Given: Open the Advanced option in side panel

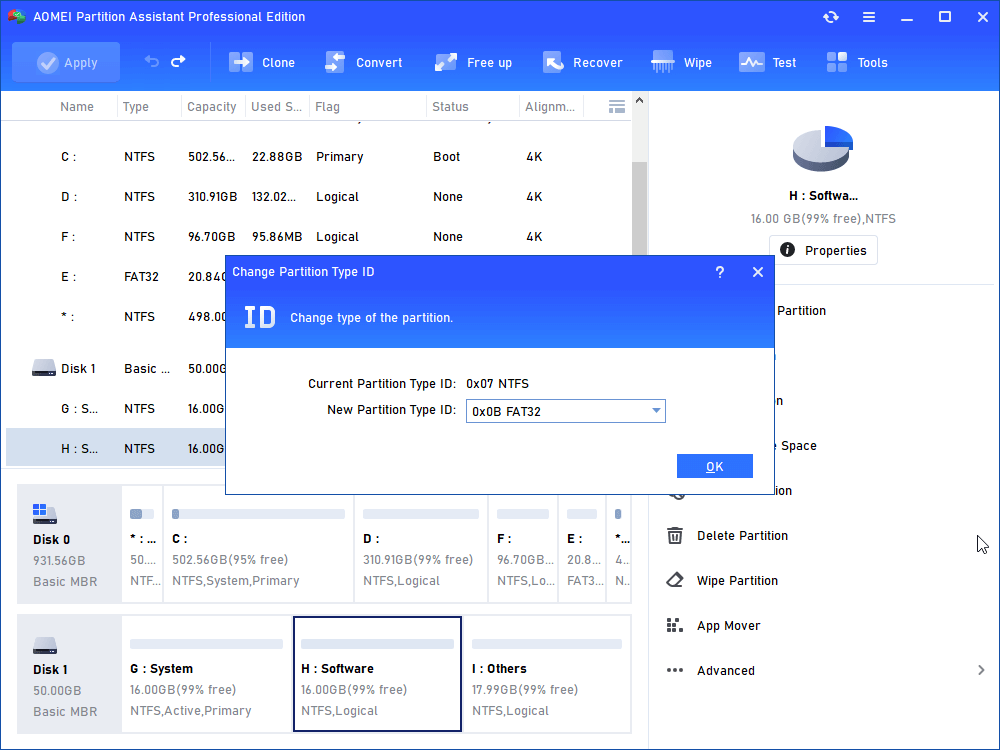Looking at the screenshot, I should pyautogui.click(x=726, y=671).
